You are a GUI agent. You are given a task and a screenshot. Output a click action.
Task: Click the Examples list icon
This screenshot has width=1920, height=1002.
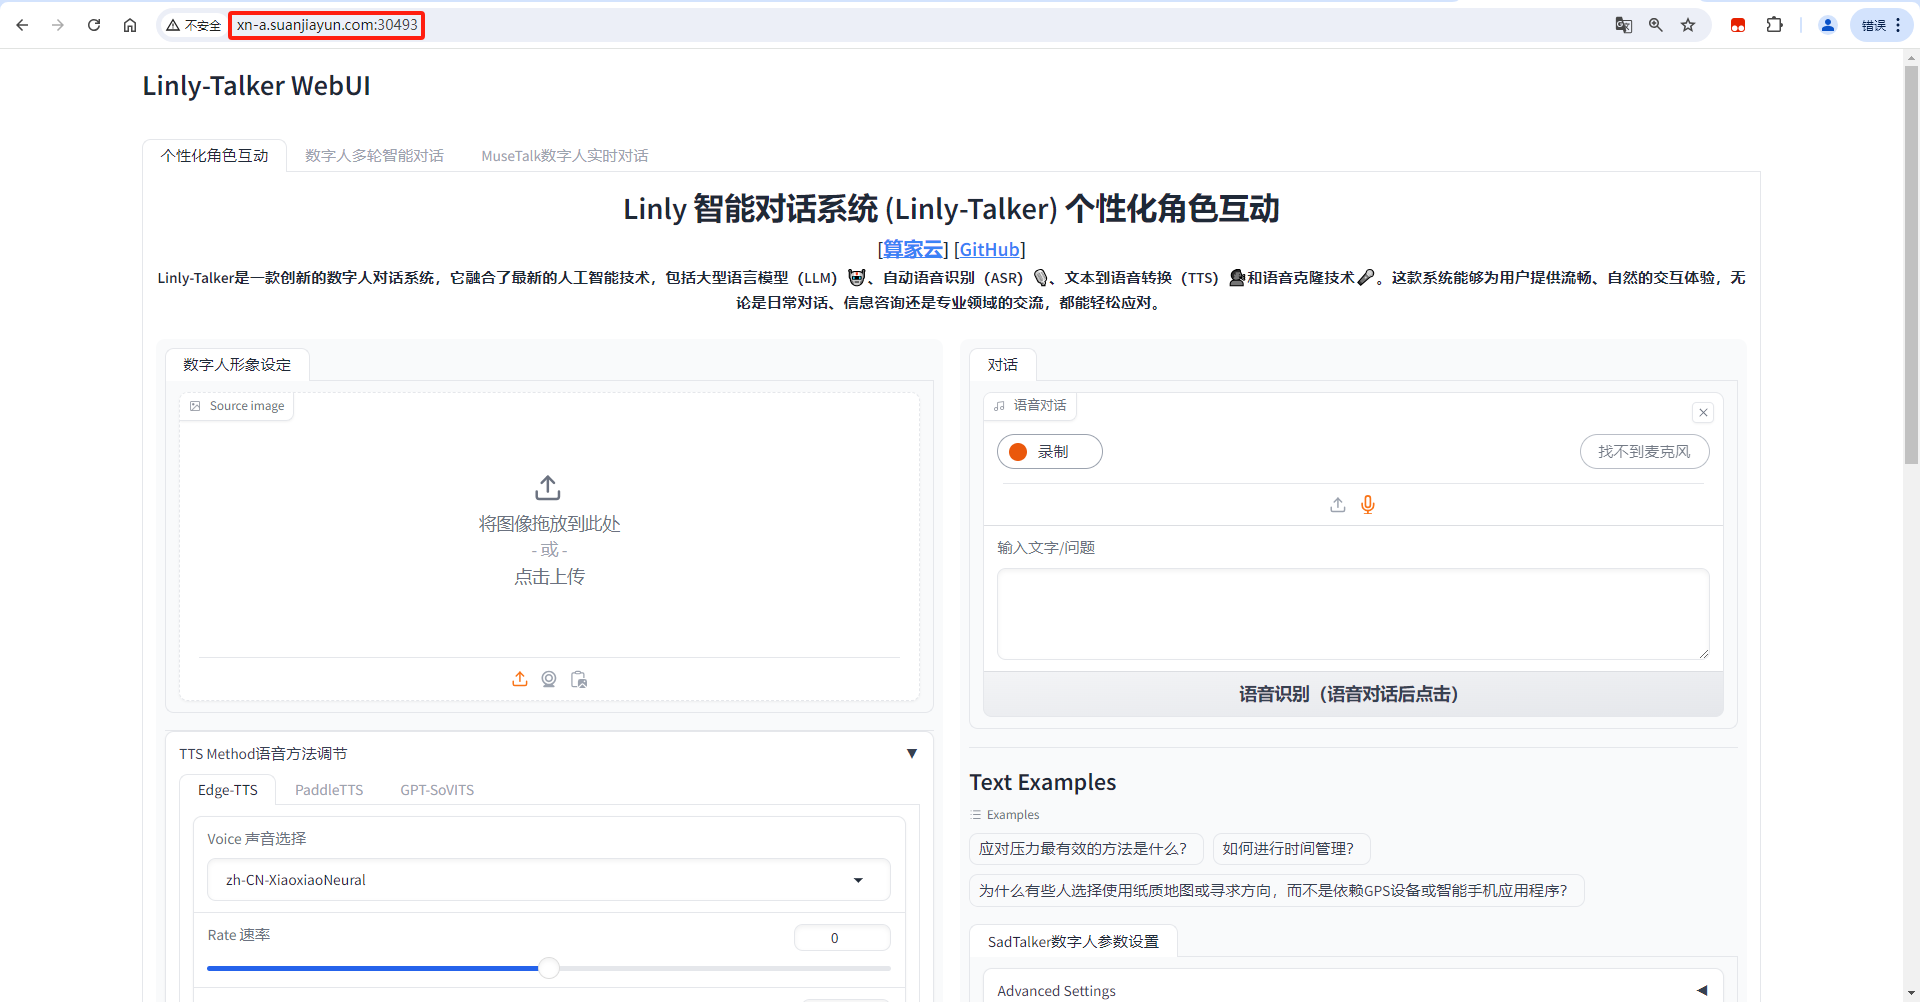pyautogui.click(x=976, y=815)
